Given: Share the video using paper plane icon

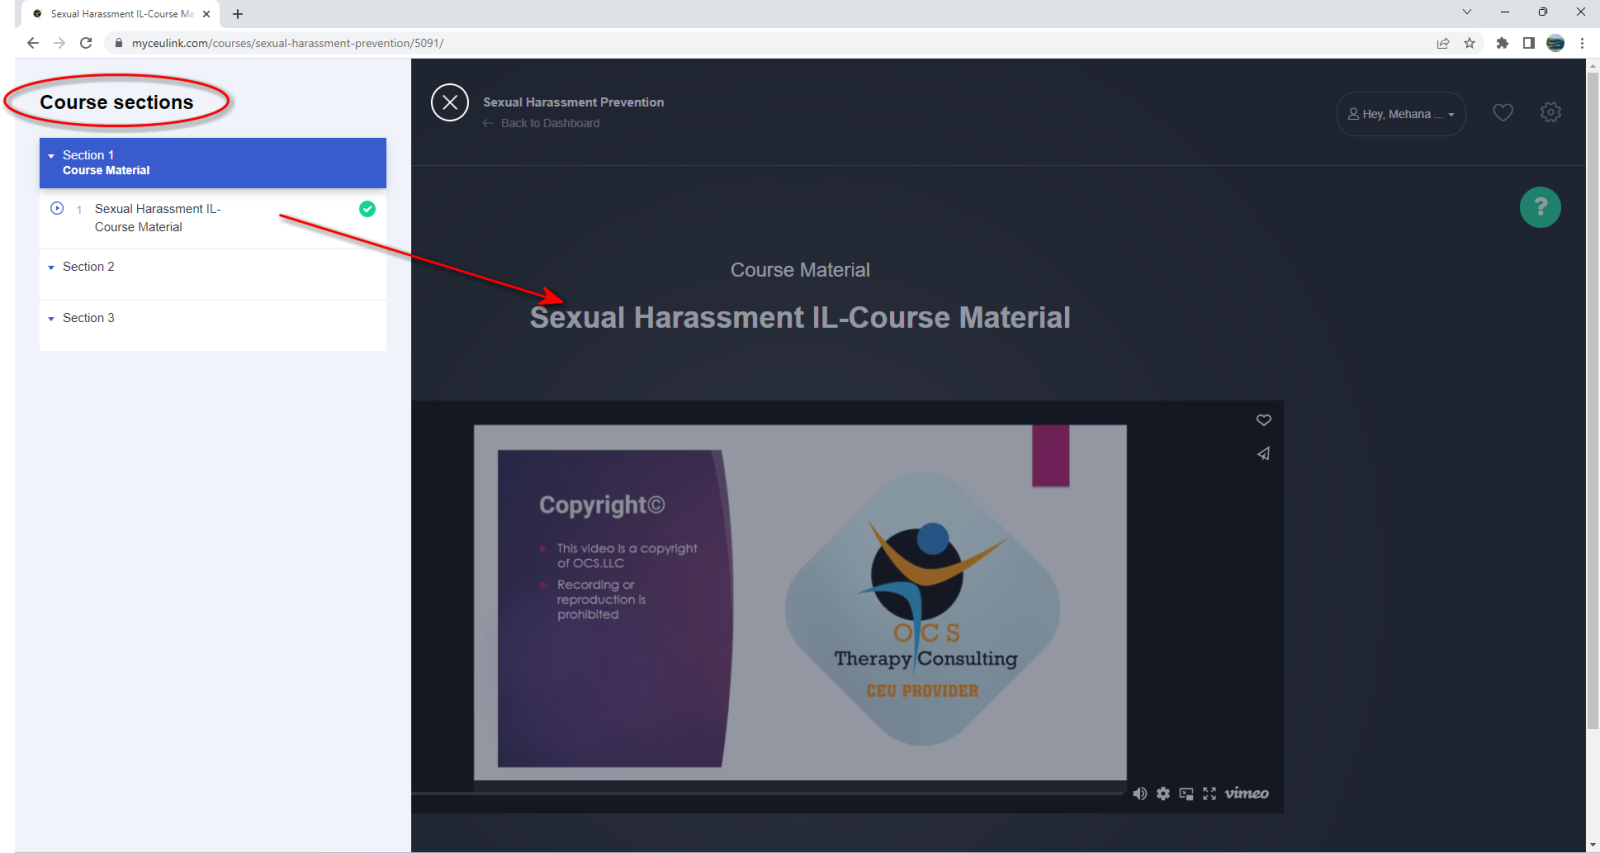Looking at the screenshot, I should [x=1263, y=454].
